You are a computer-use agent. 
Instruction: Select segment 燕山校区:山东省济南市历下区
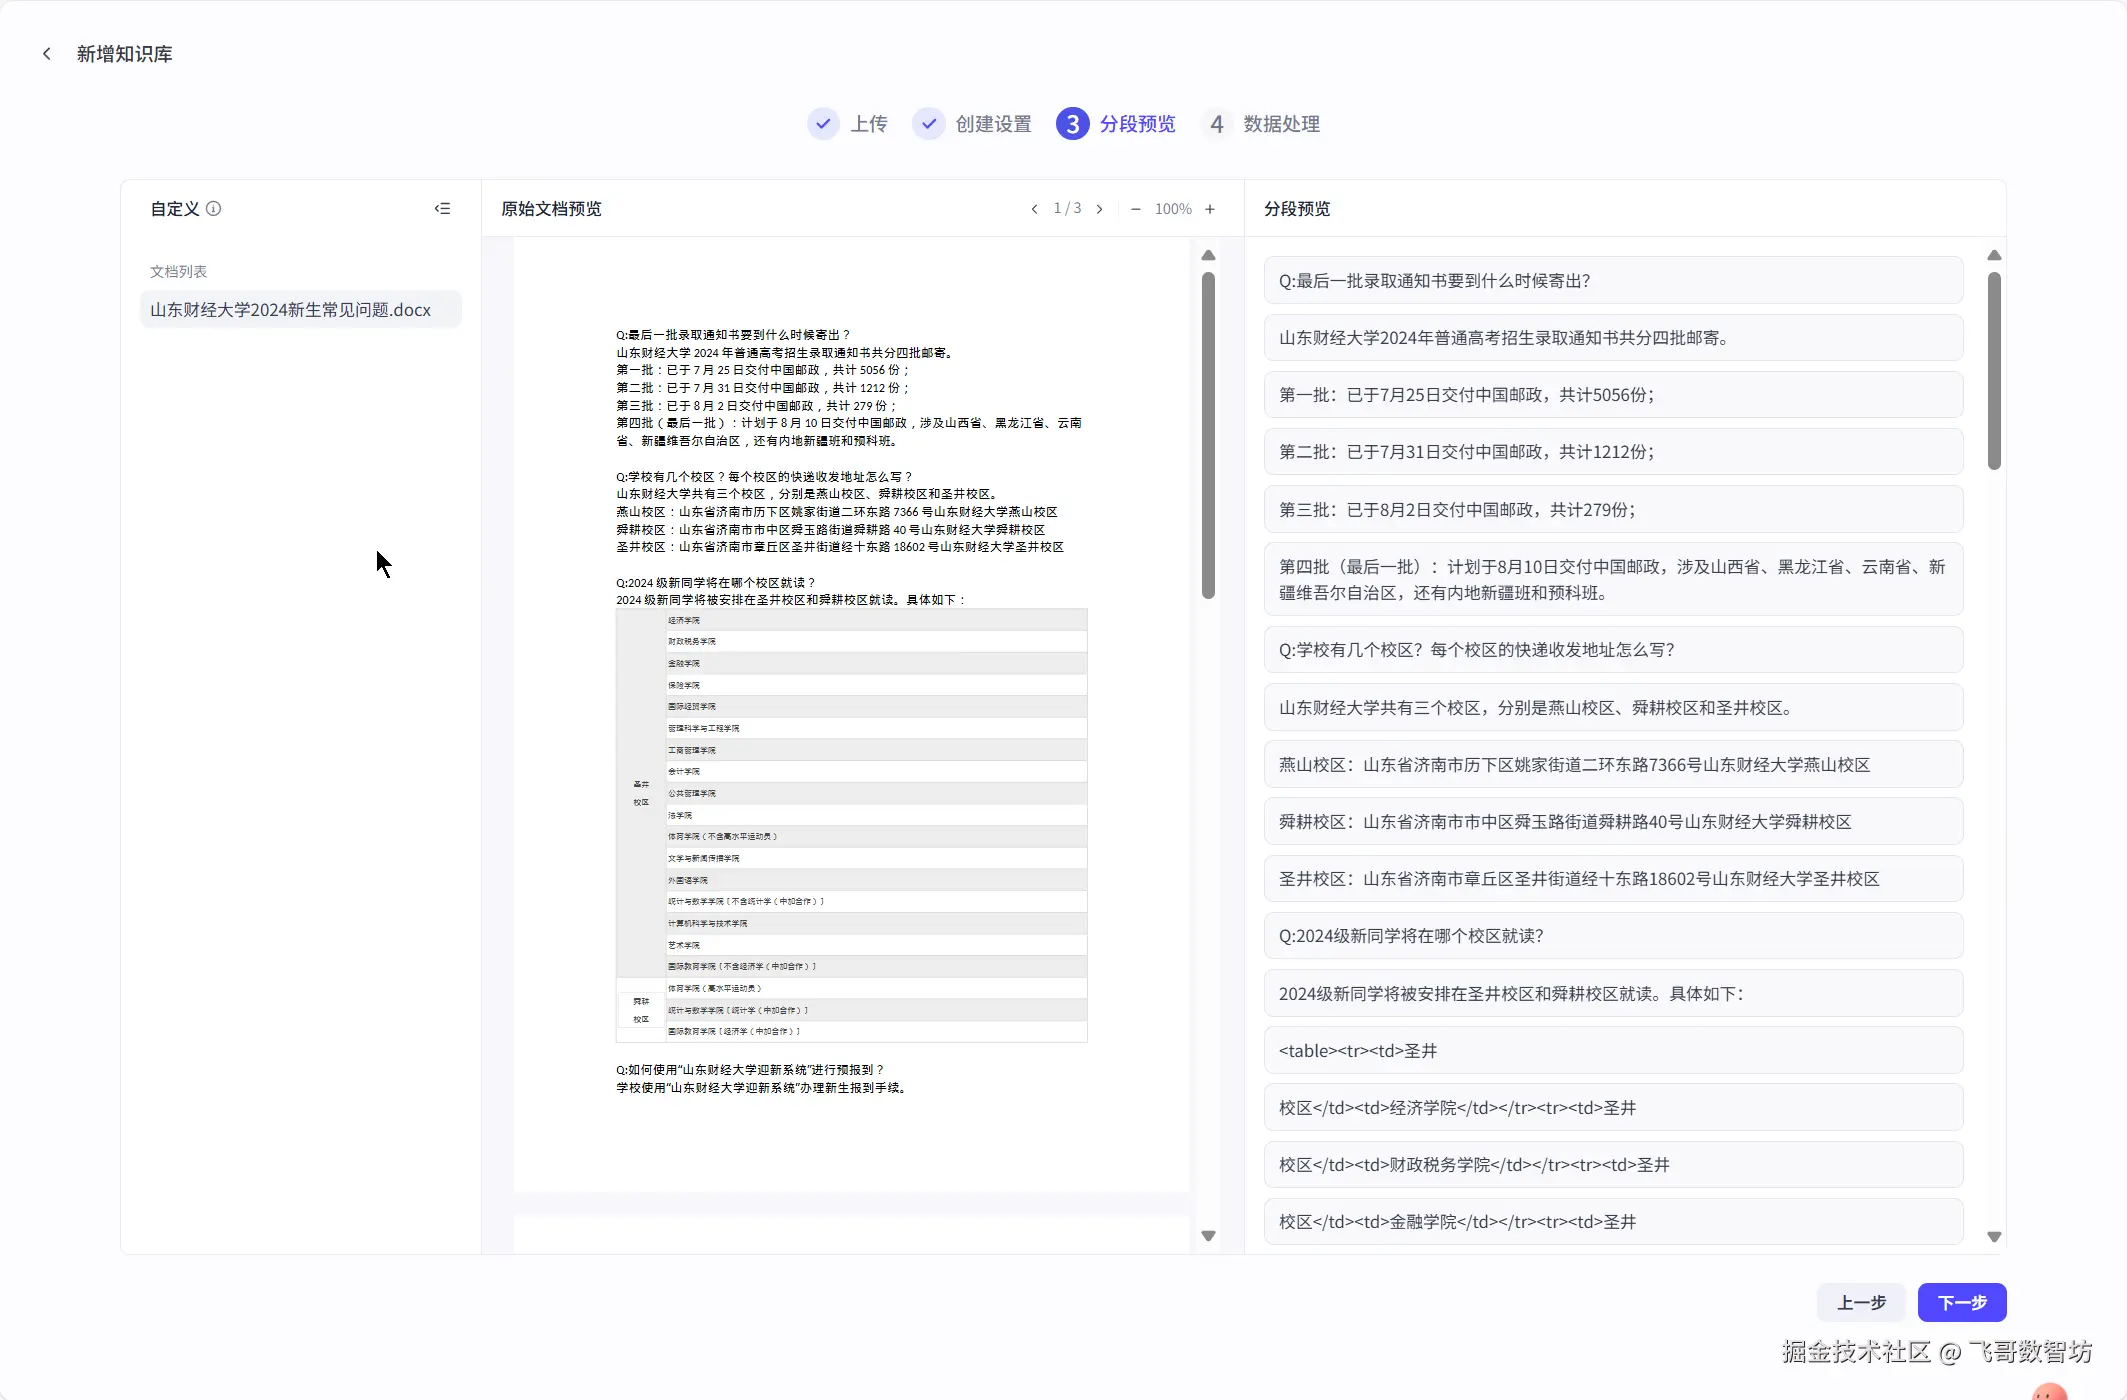[x=1613, y=765]
